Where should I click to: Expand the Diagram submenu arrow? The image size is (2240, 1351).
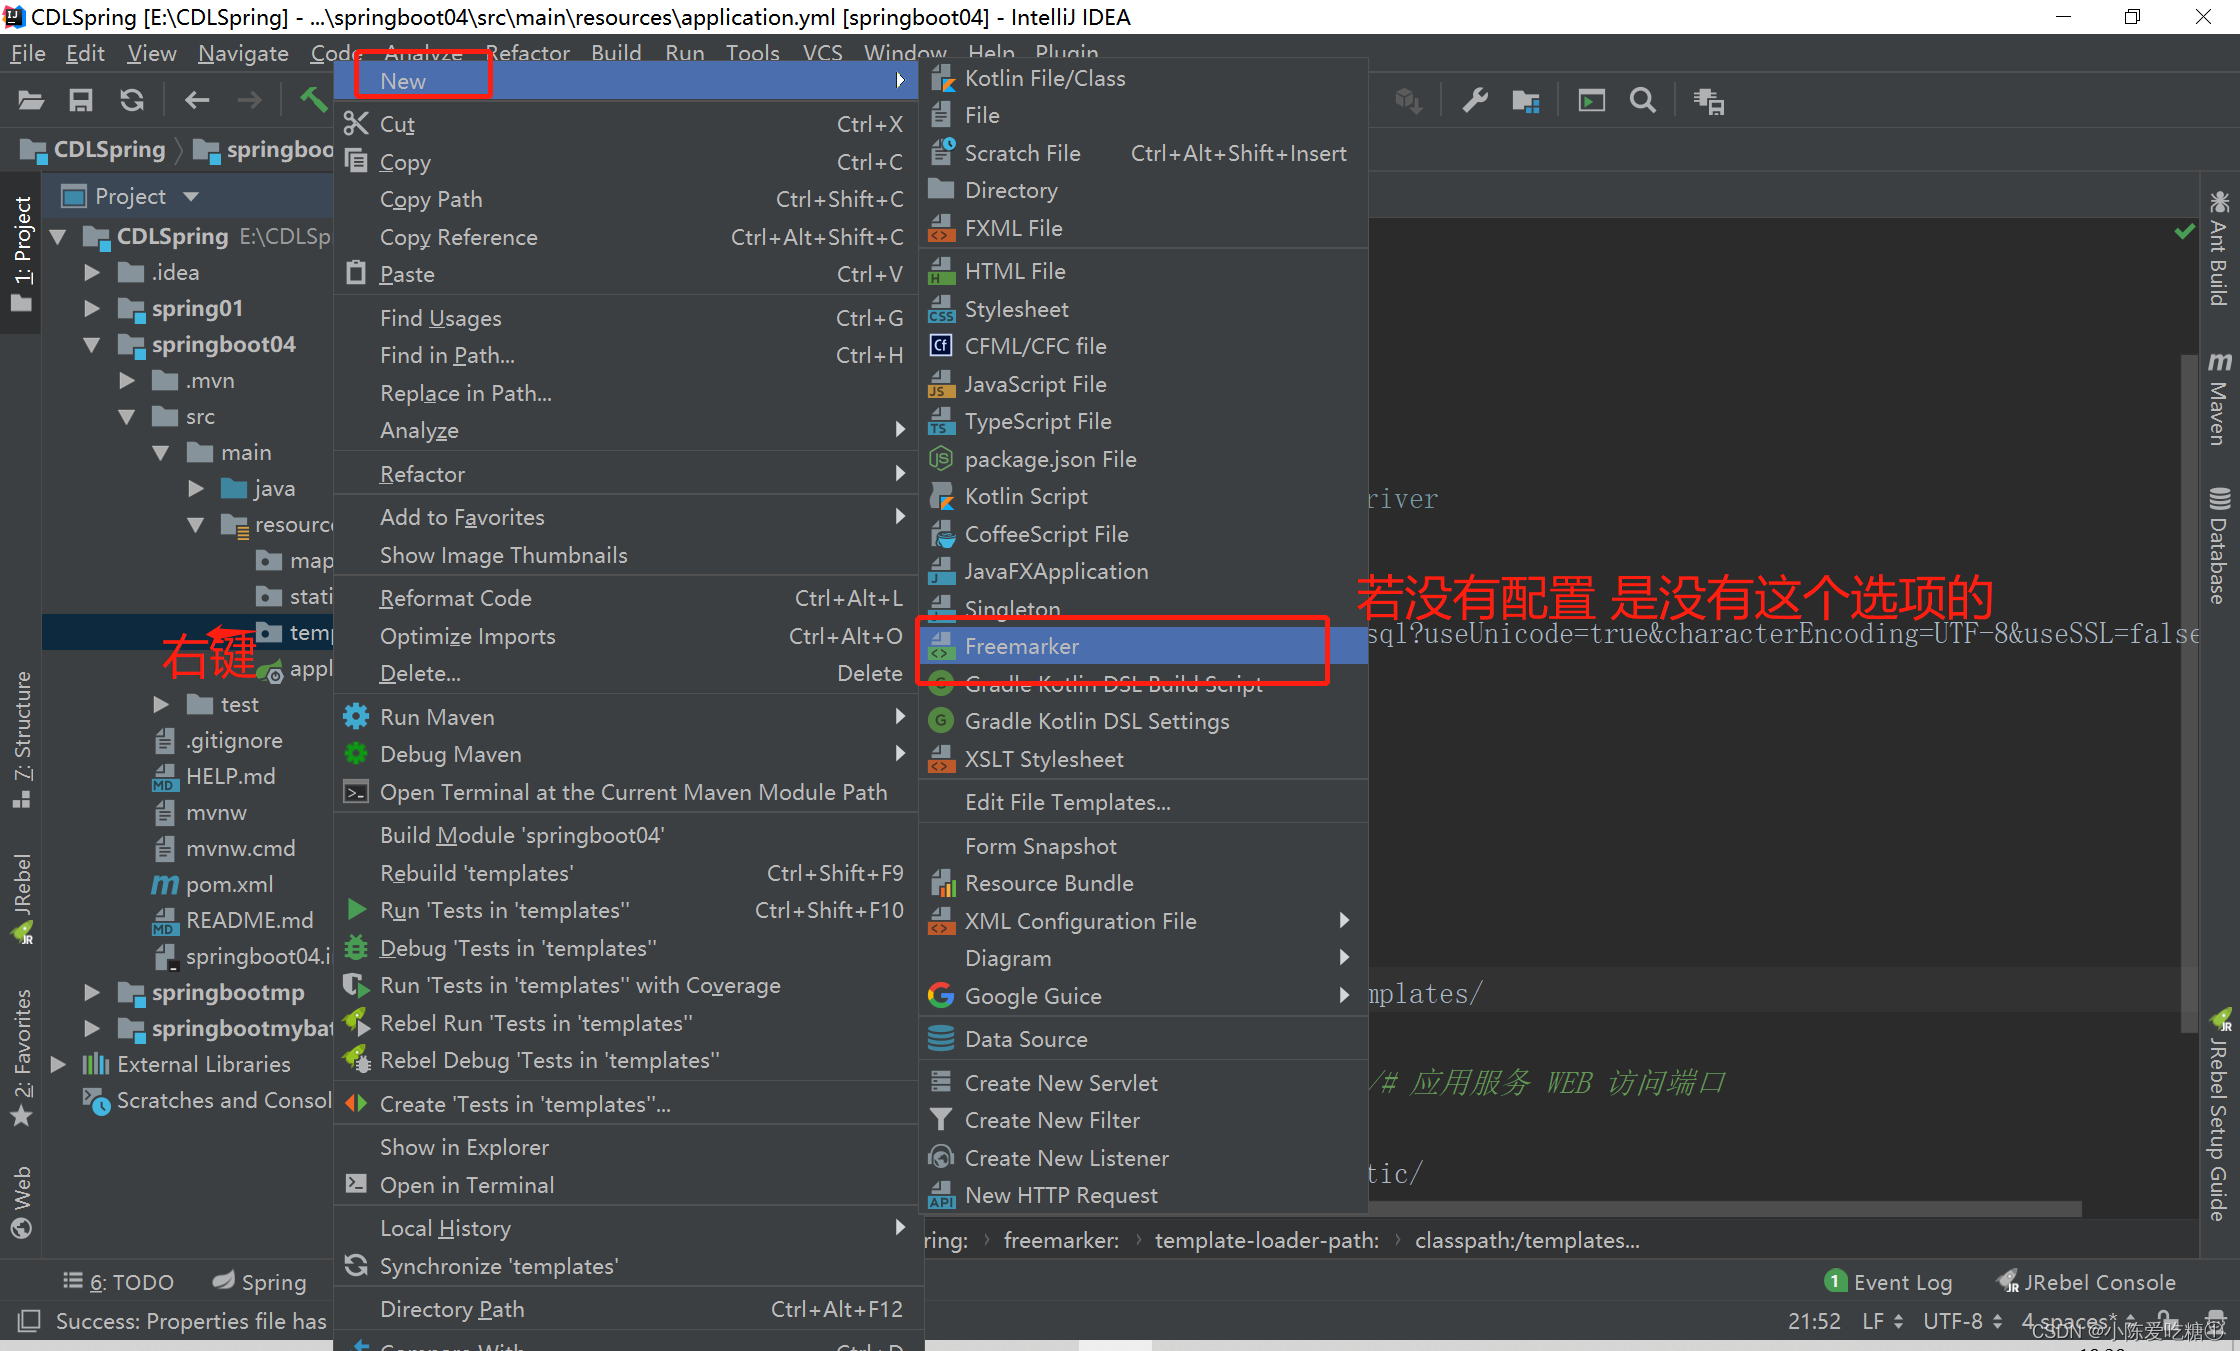pos(1344,958)
